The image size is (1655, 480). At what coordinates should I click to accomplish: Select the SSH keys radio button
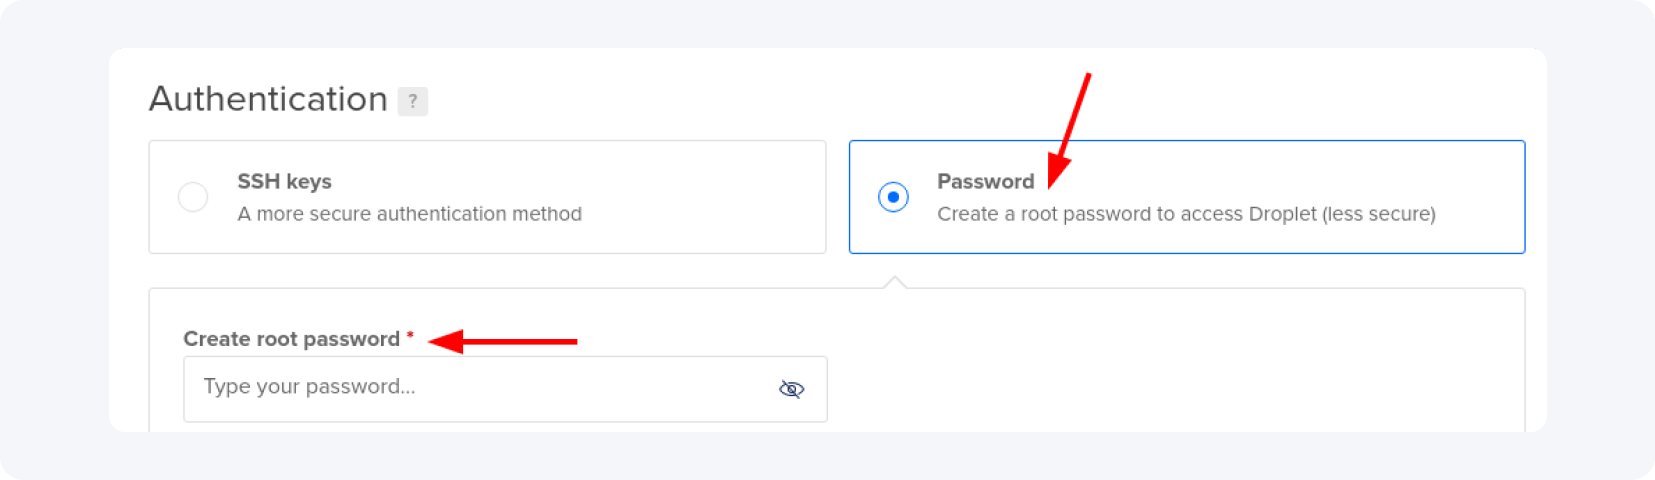193,197
